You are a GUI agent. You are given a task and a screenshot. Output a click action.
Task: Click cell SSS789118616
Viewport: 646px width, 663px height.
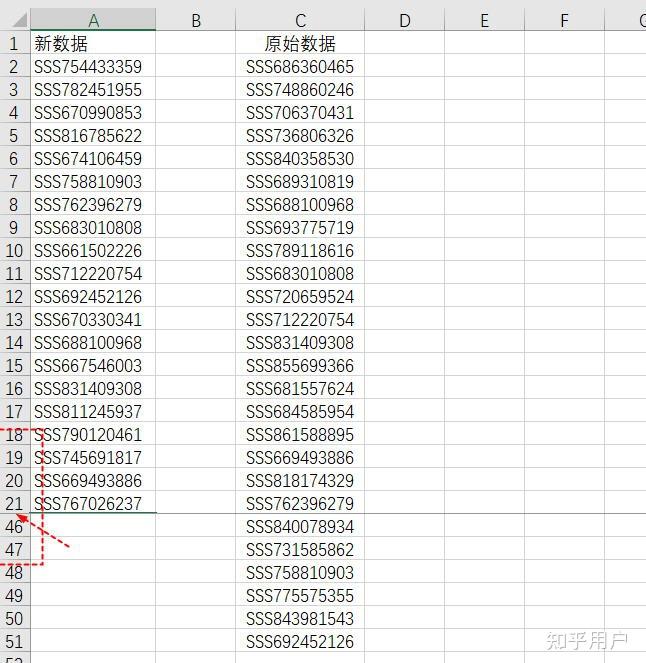coord(300,250)
